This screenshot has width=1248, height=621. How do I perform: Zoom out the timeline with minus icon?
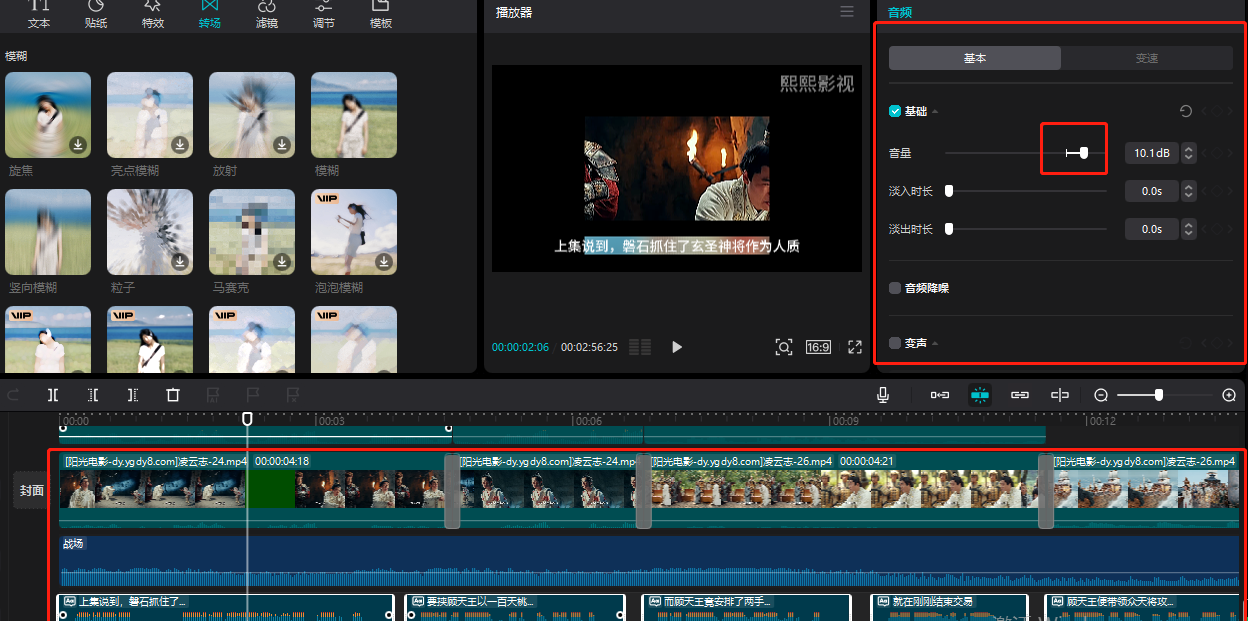[x=1101, y=395]
